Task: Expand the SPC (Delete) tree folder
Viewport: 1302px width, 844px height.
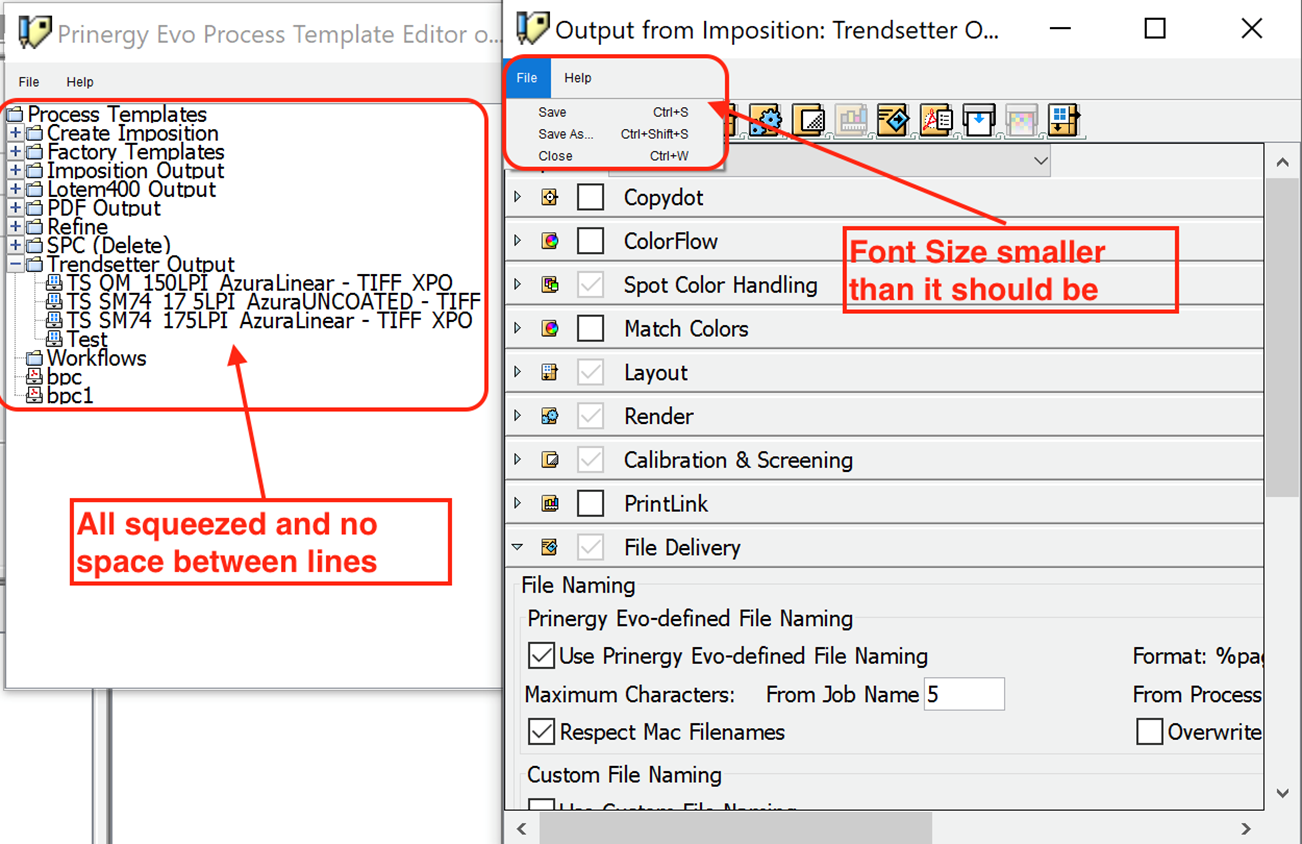Action: click(x=15, y=246)
